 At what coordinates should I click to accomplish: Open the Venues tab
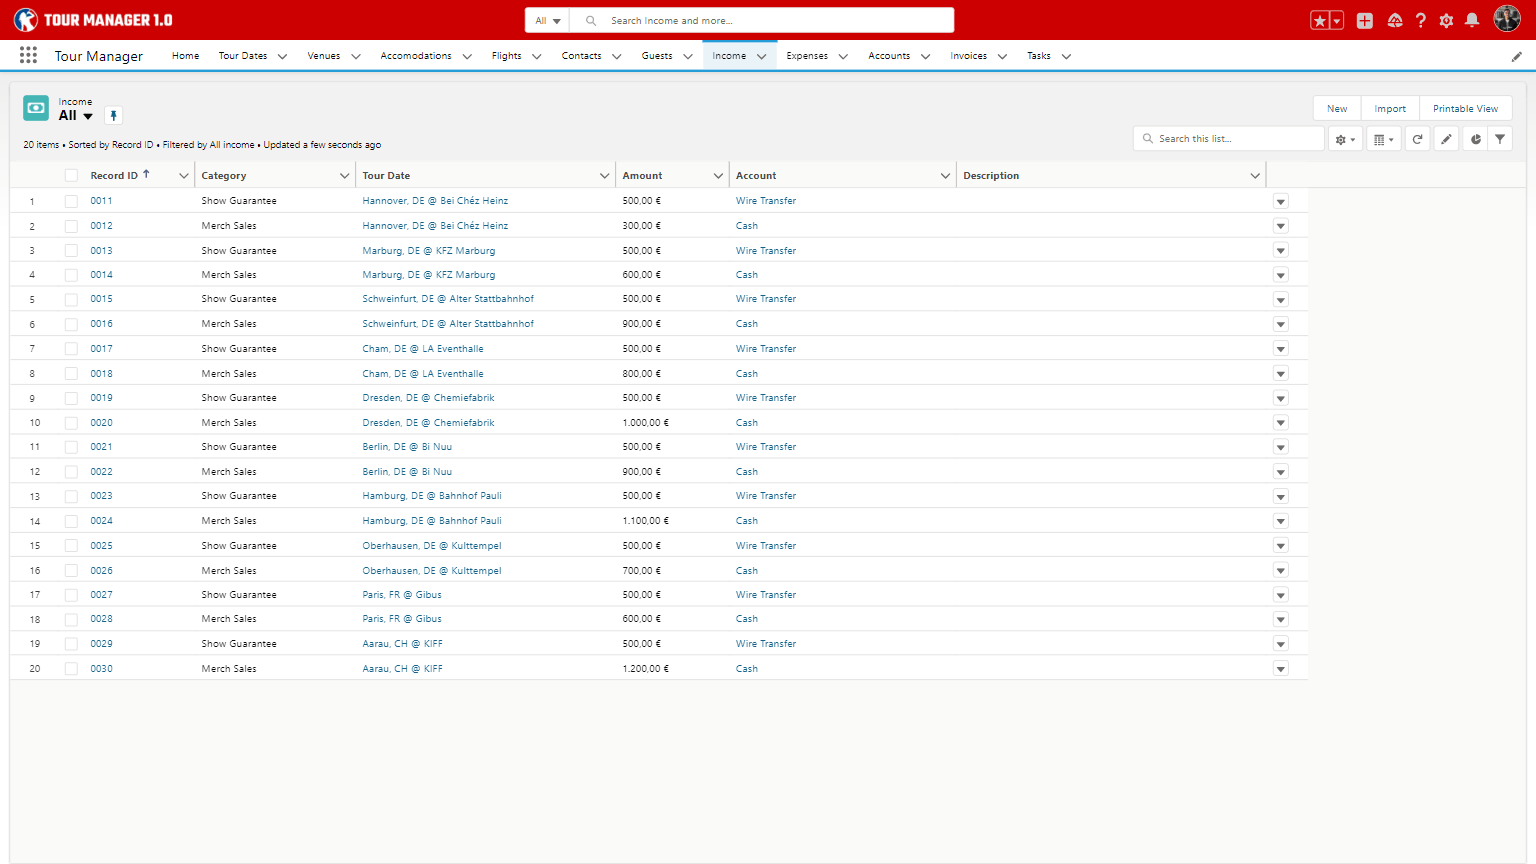(323, 56)
